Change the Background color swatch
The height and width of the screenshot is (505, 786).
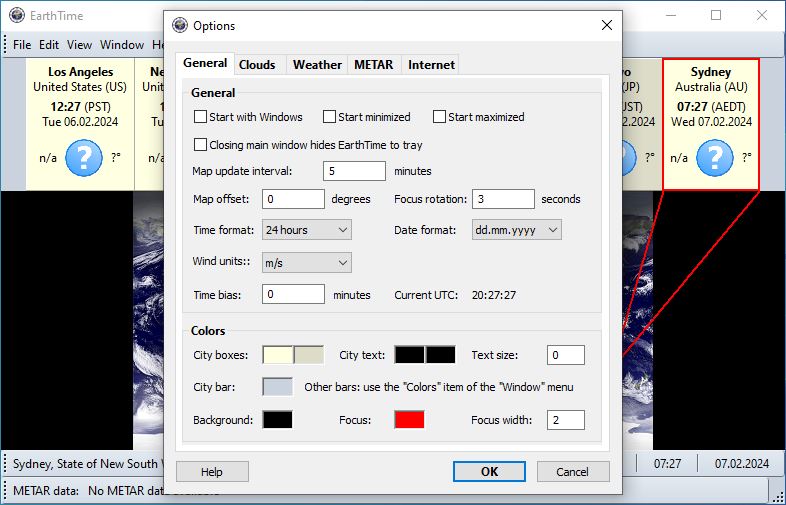278,420
